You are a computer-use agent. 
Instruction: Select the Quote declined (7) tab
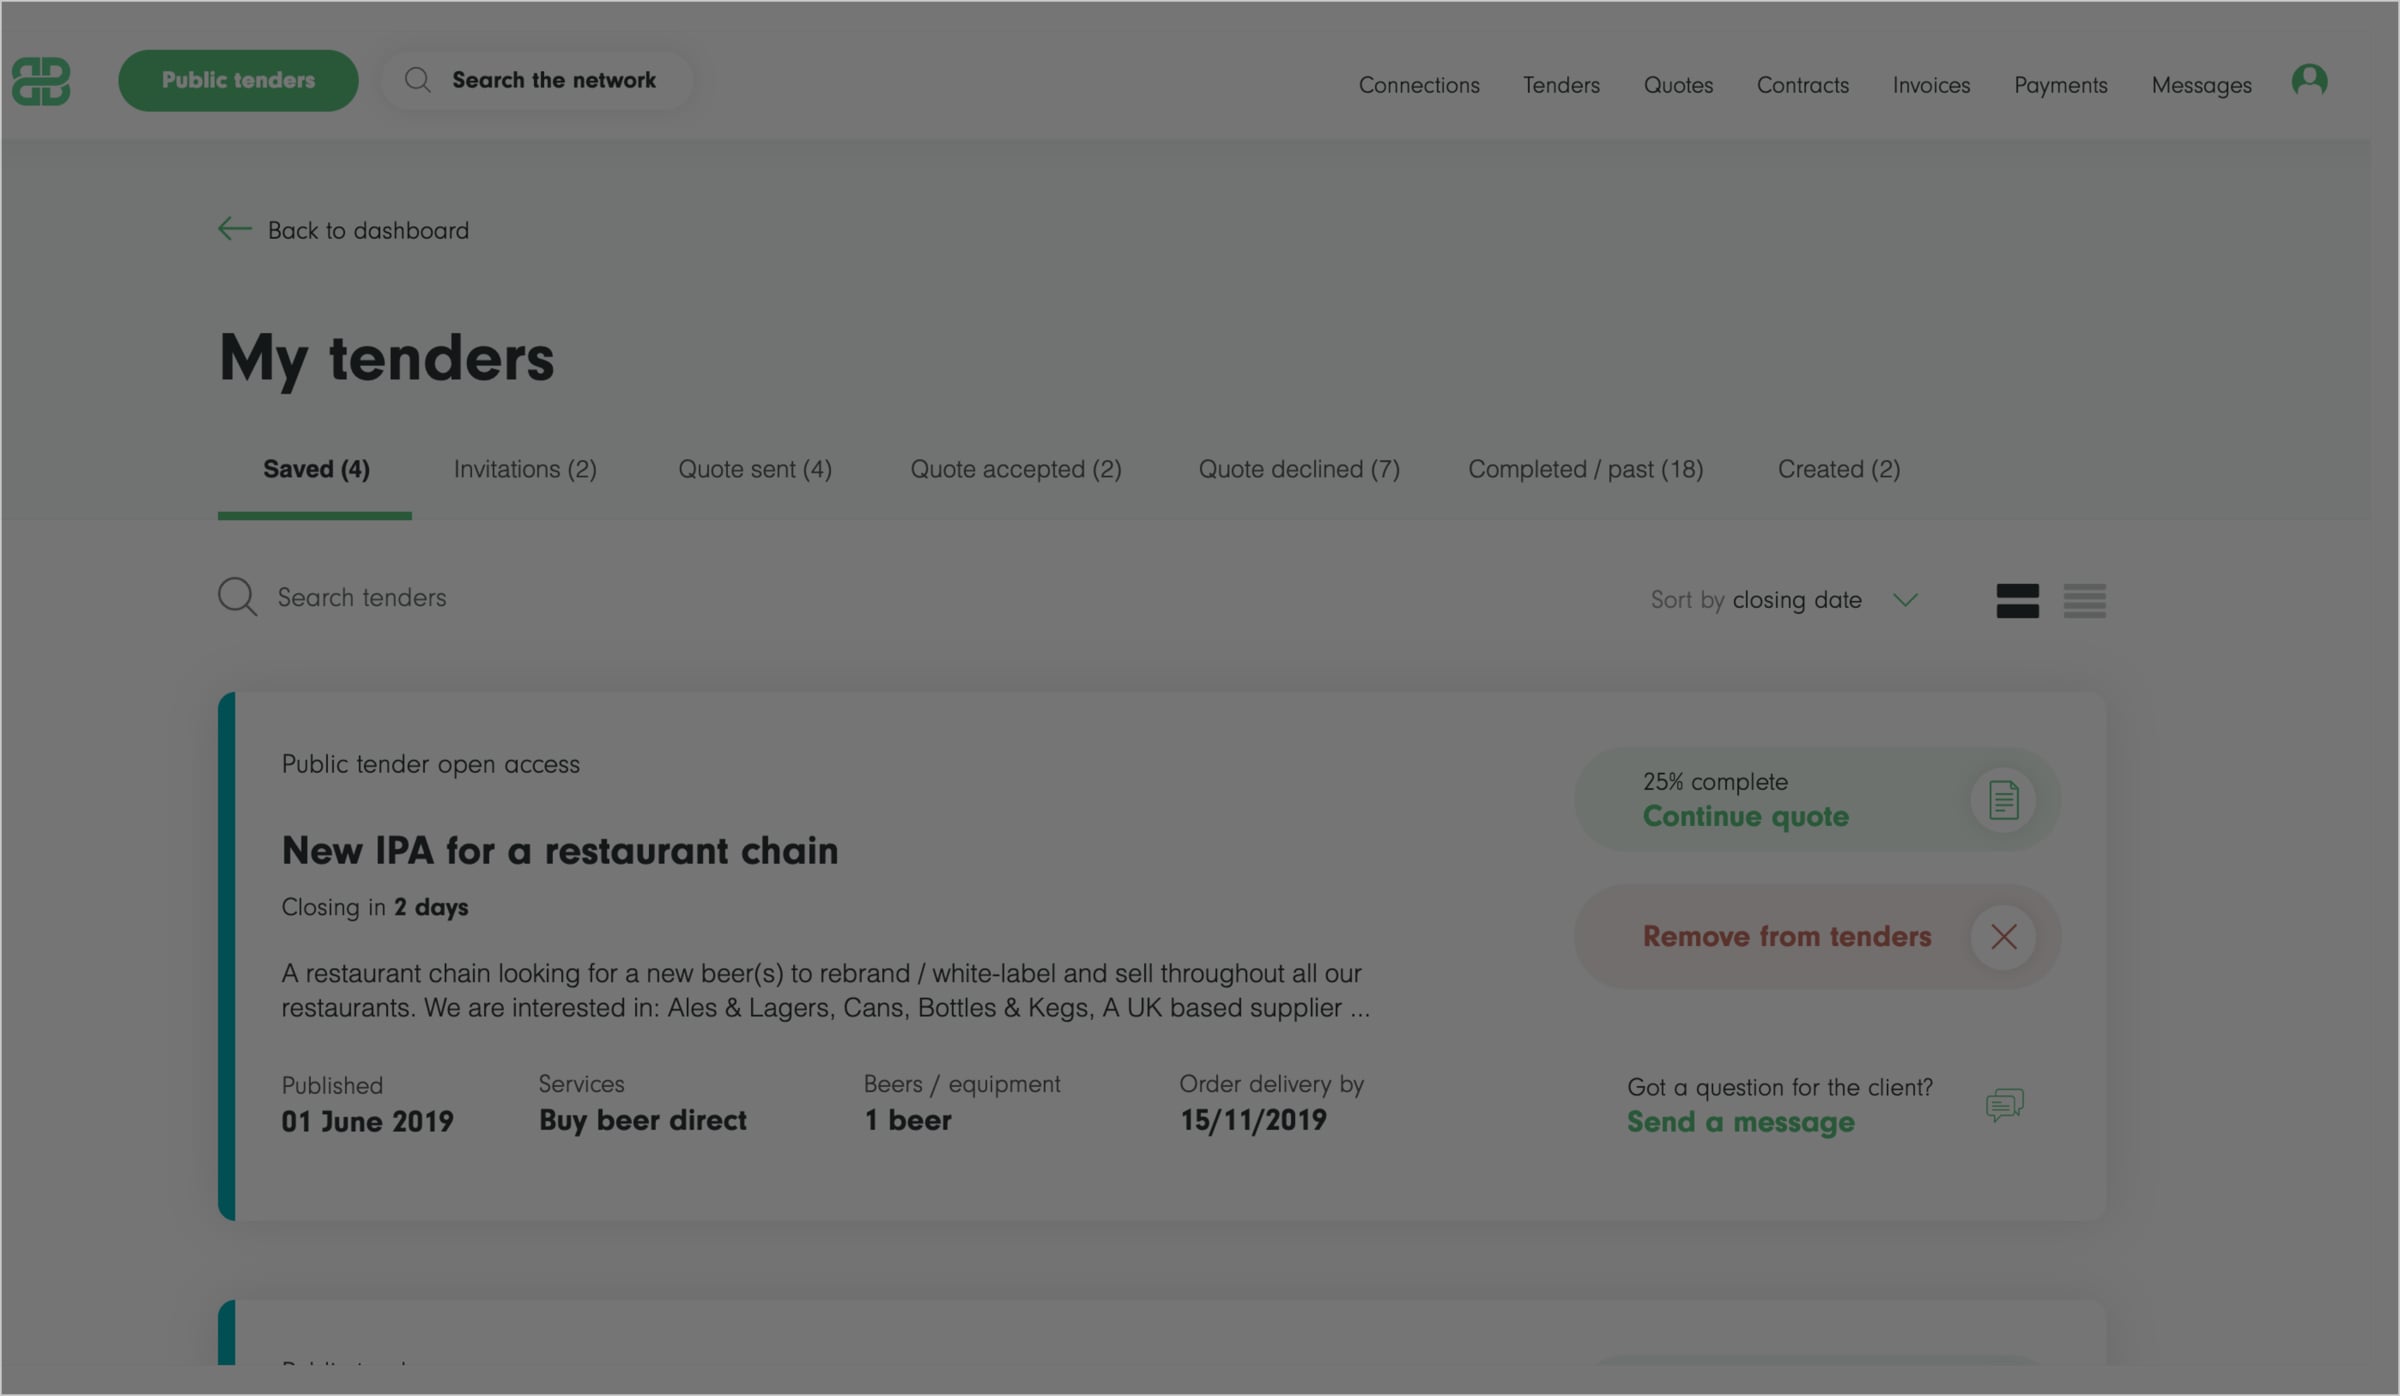1299,469
